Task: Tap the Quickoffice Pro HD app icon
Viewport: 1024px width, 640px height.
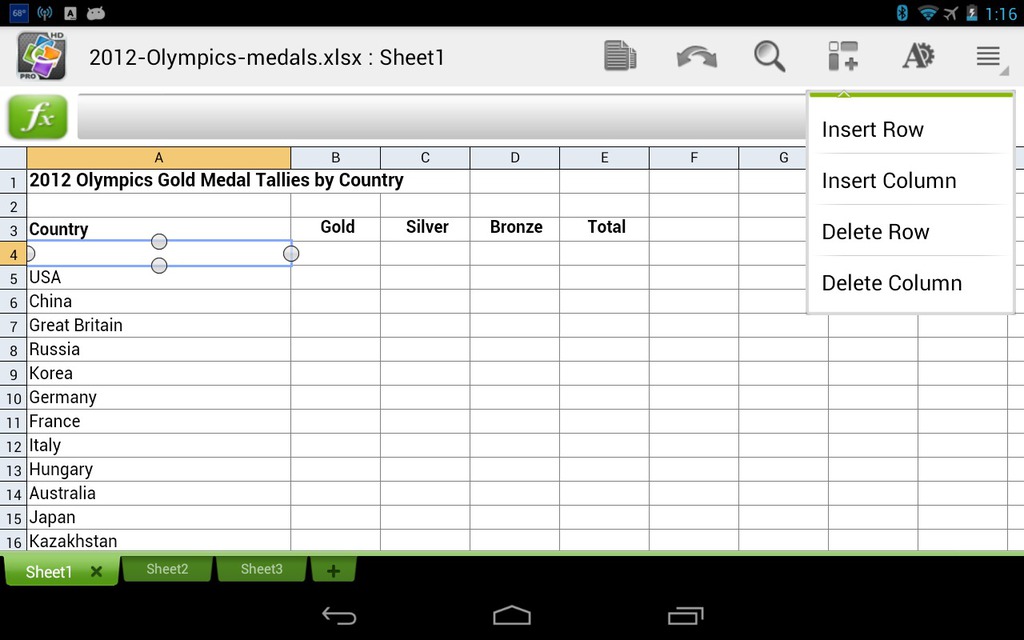Action: tap(41, 56)
